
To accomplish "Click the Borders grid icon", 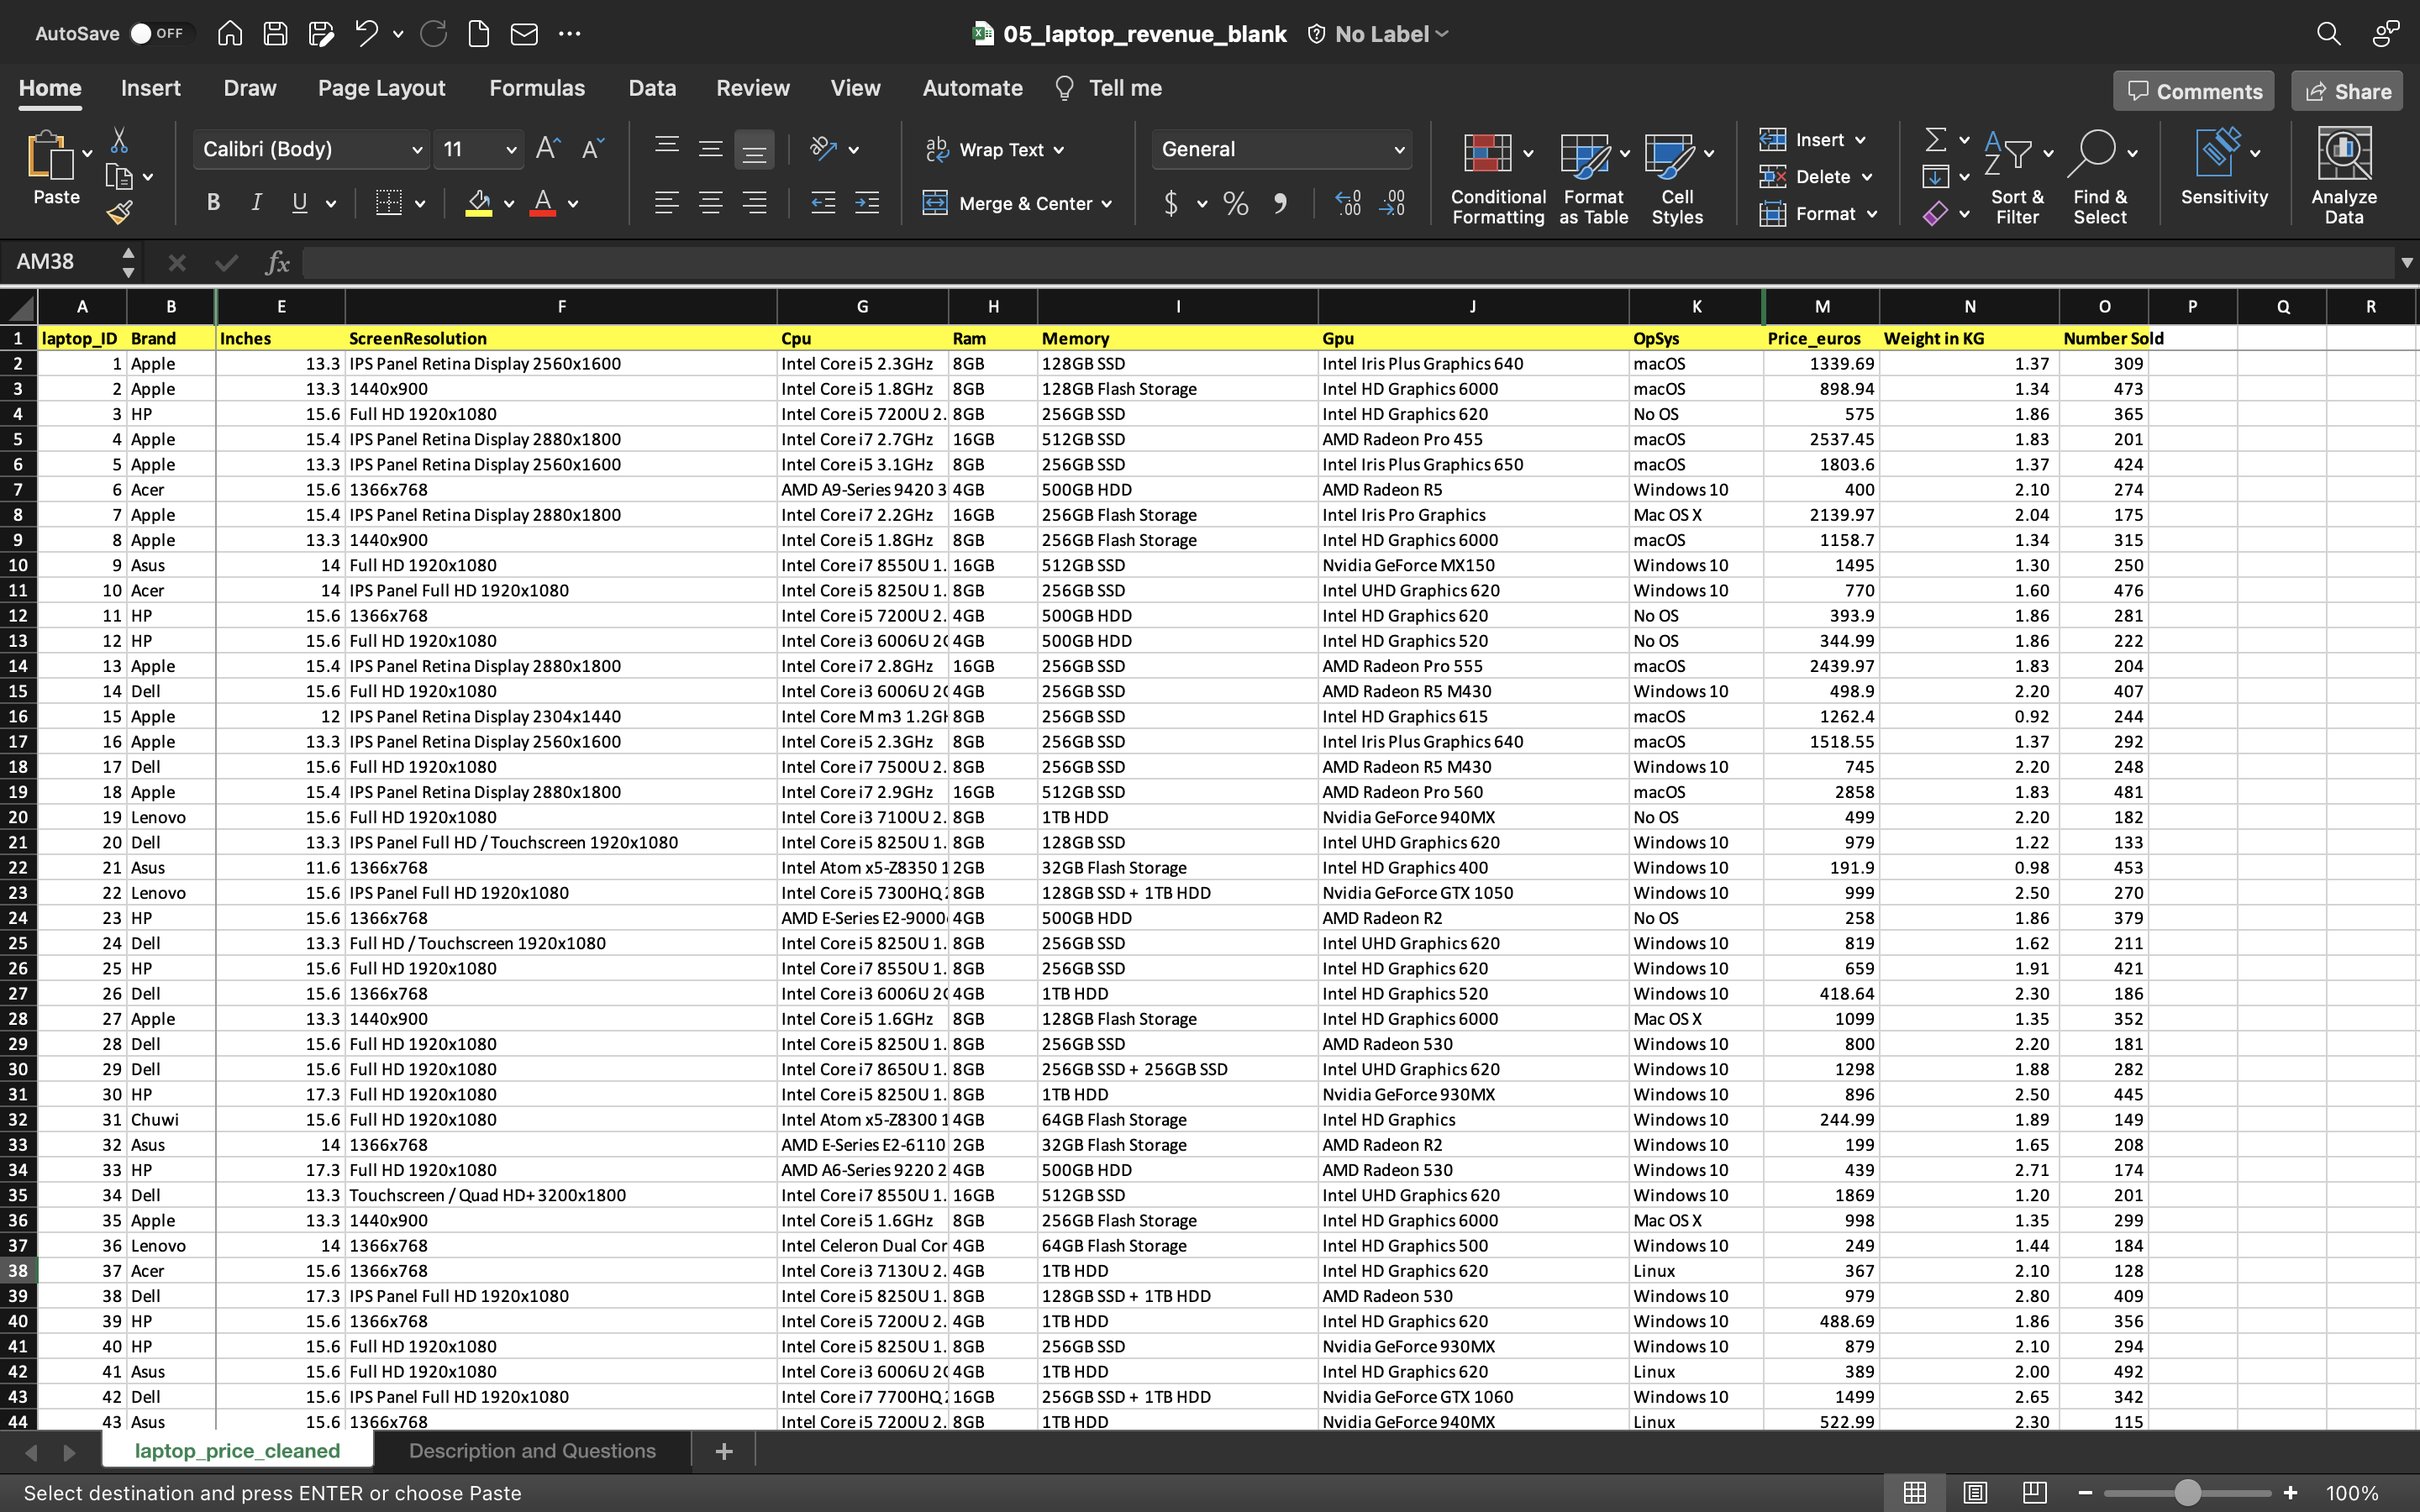I will (389, 203).
